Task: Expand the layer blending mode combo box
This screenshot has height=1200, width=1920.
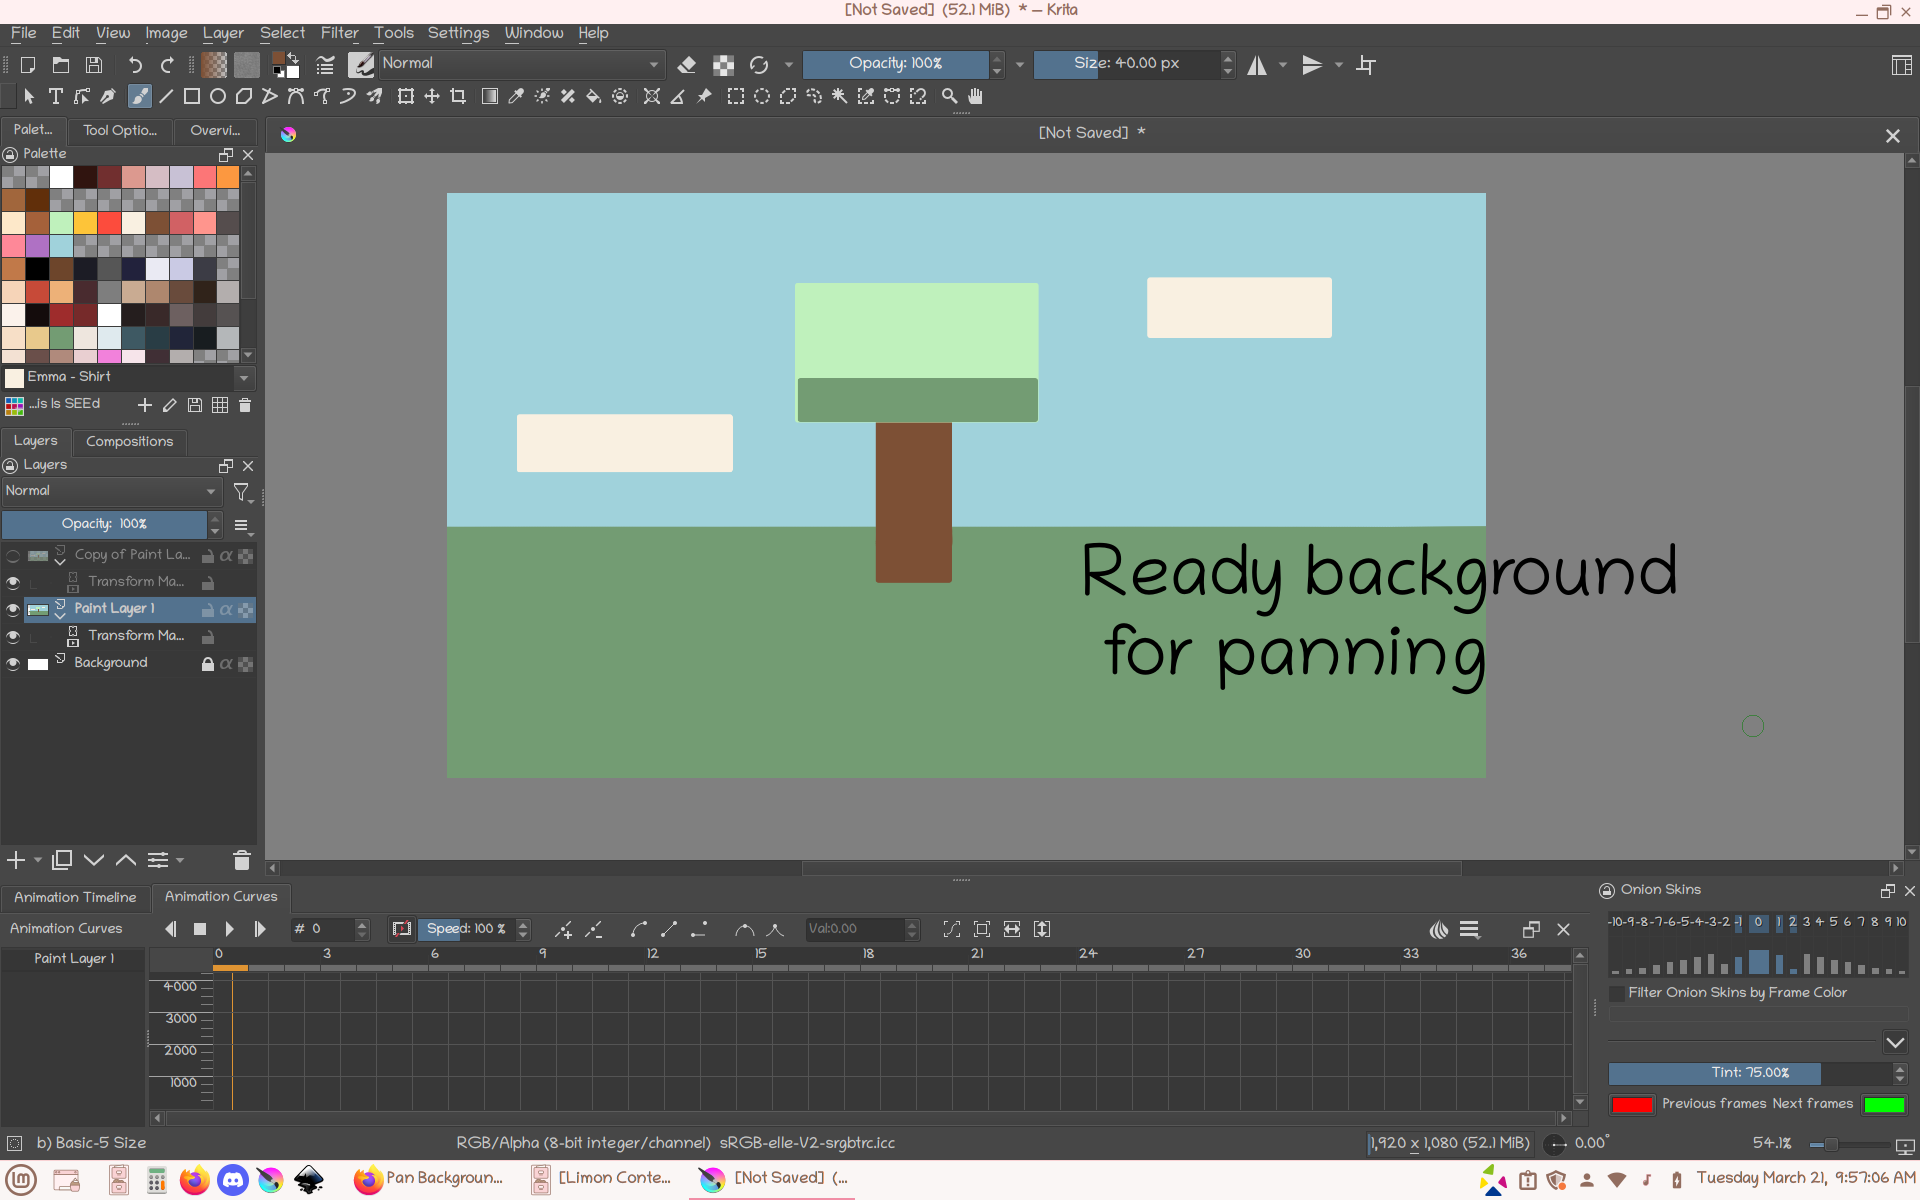Action: pyautogui.click(x=110, y=491)
